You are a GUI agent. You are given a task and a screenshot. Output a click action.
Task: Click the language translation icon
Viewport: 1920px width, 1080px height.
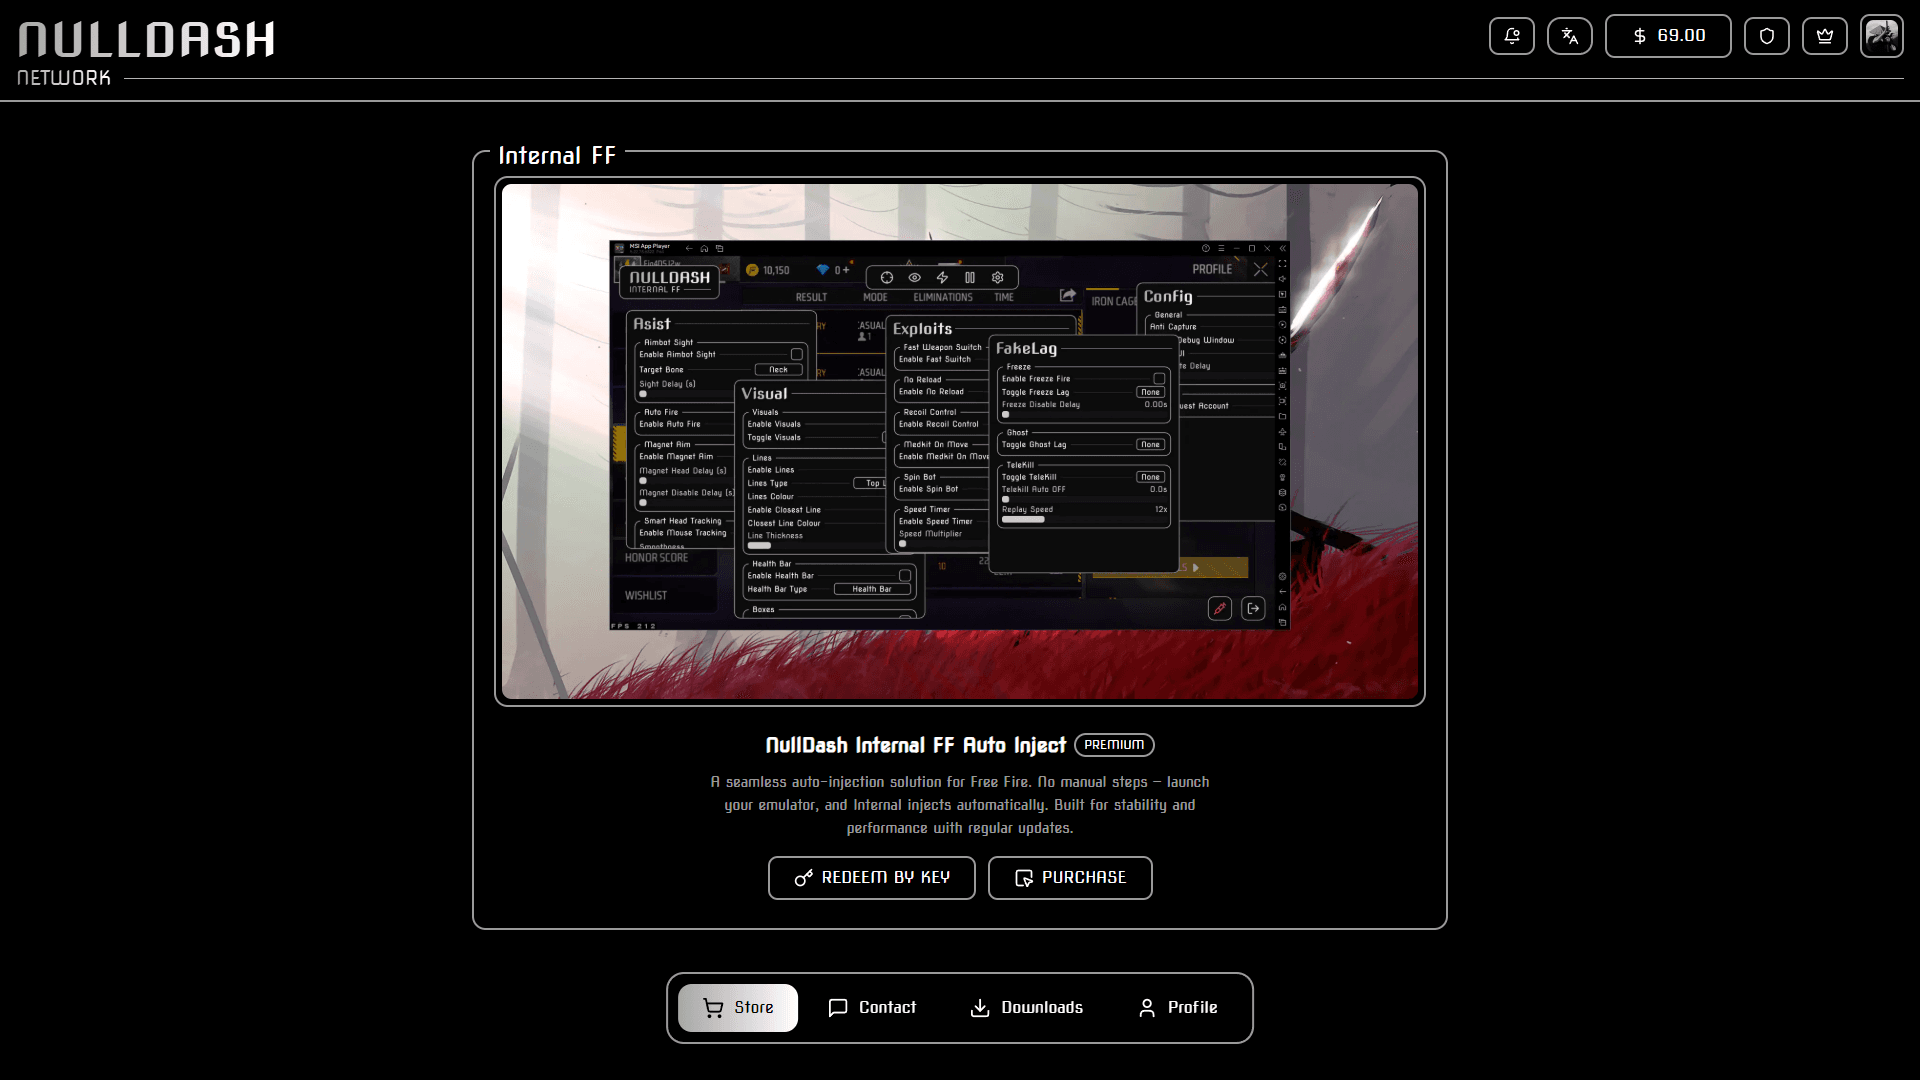[1570, 35]
